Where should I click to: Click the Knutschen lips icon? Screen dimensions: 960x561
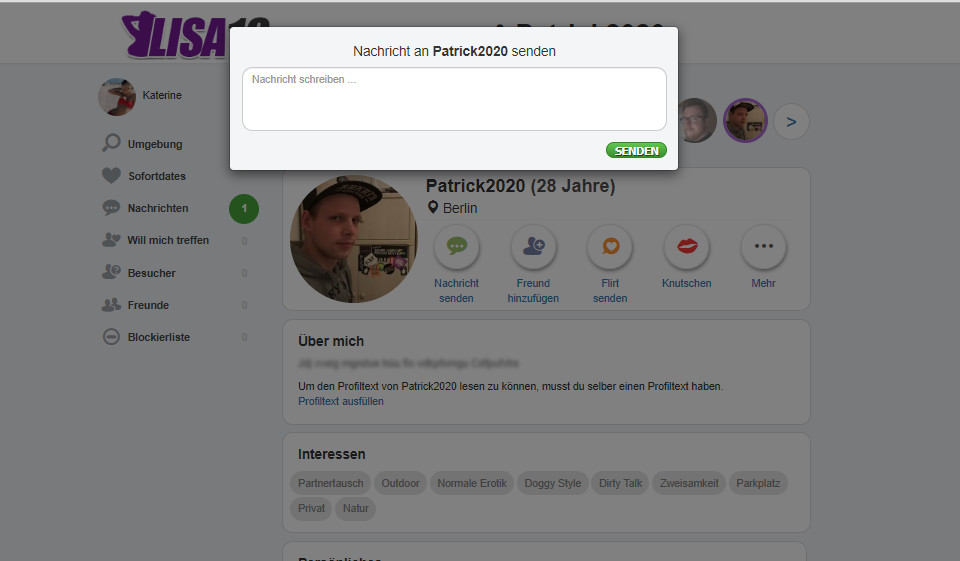click(x=686, y=247)
